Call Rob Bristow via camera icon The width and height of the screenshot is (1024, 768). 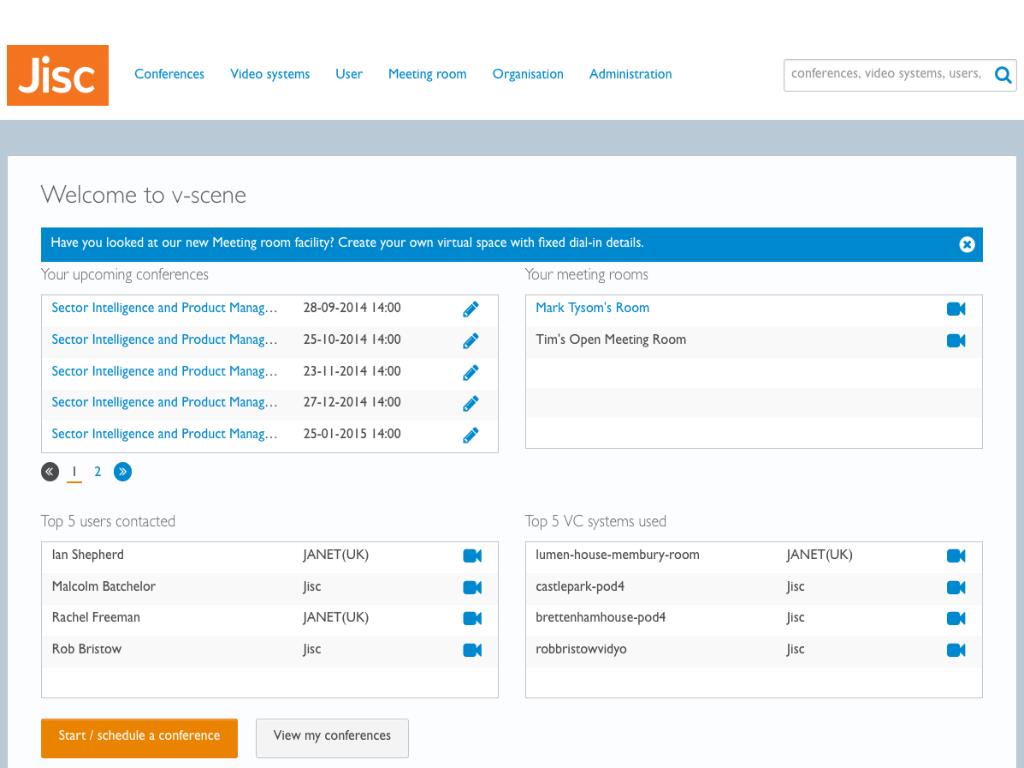click(472, 650)
